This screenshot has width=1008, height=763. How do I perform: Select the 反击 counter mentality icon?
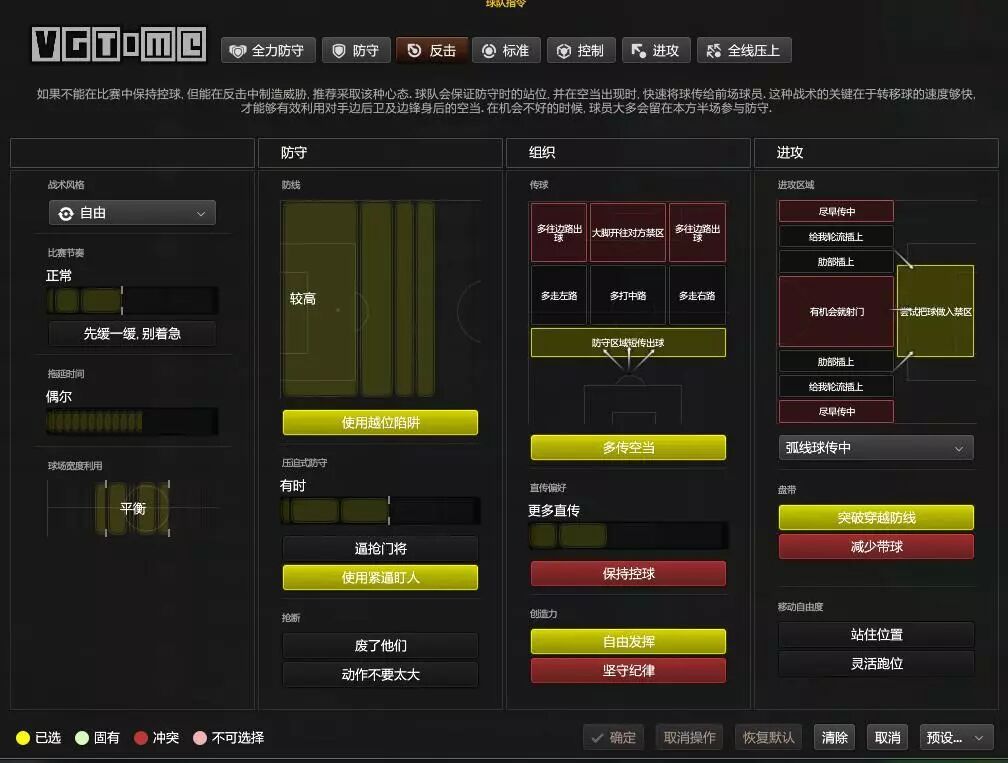click(x=431, y=50)
